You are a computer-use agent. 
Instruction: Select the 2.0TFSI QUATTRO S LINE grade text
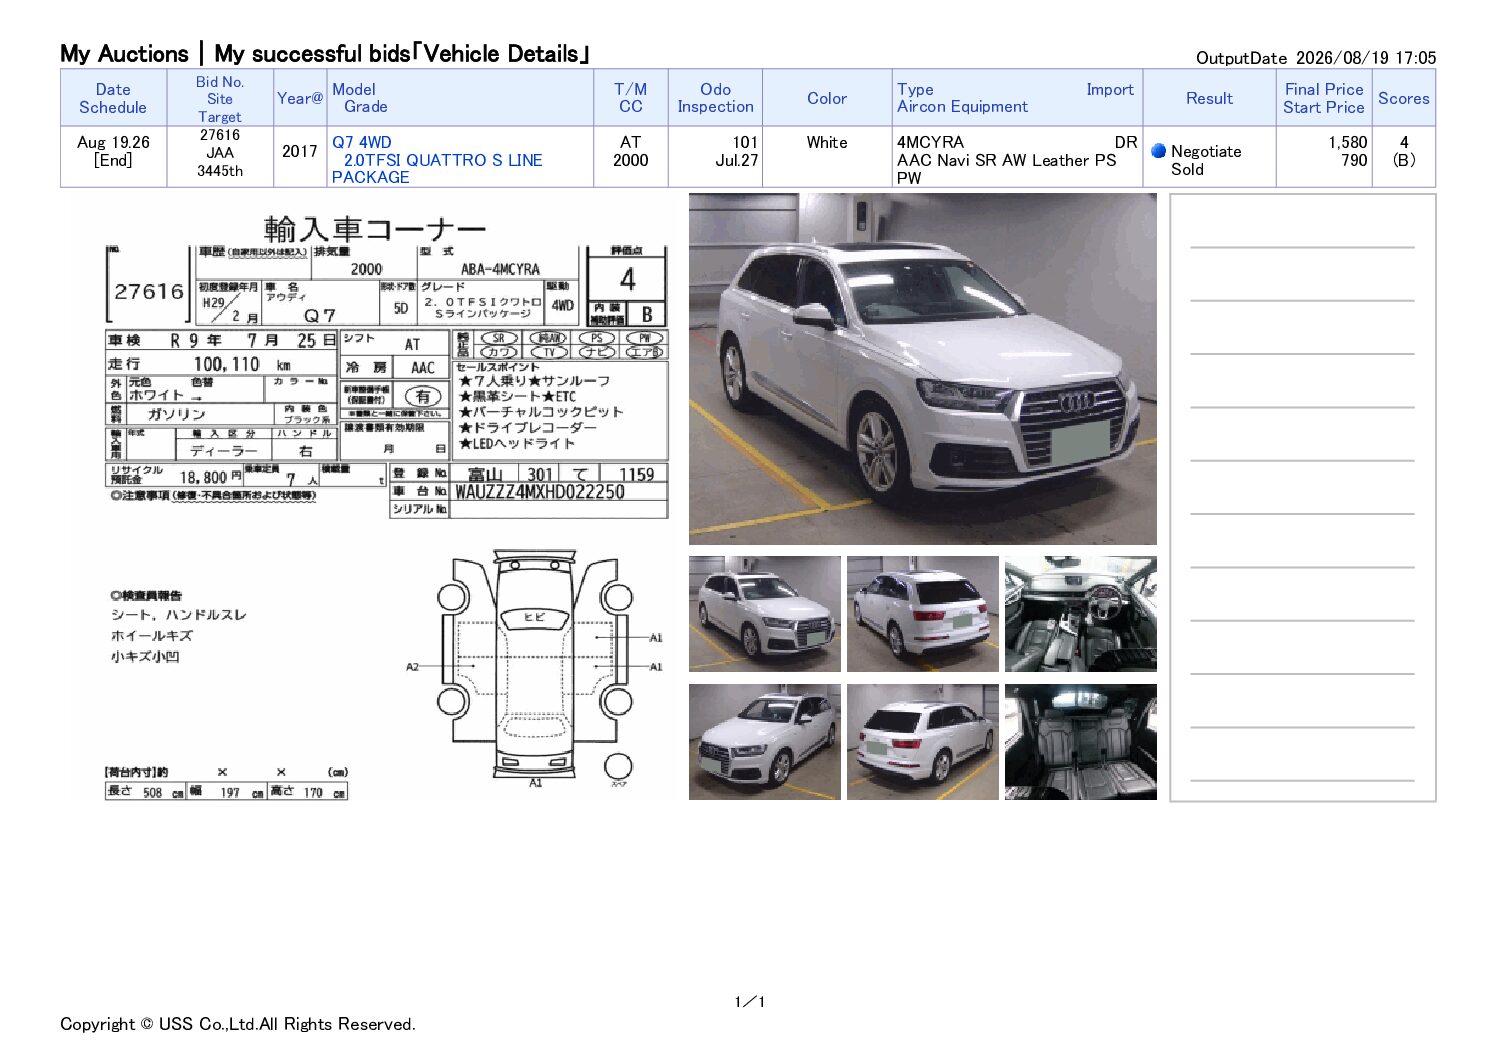(443, 160)
